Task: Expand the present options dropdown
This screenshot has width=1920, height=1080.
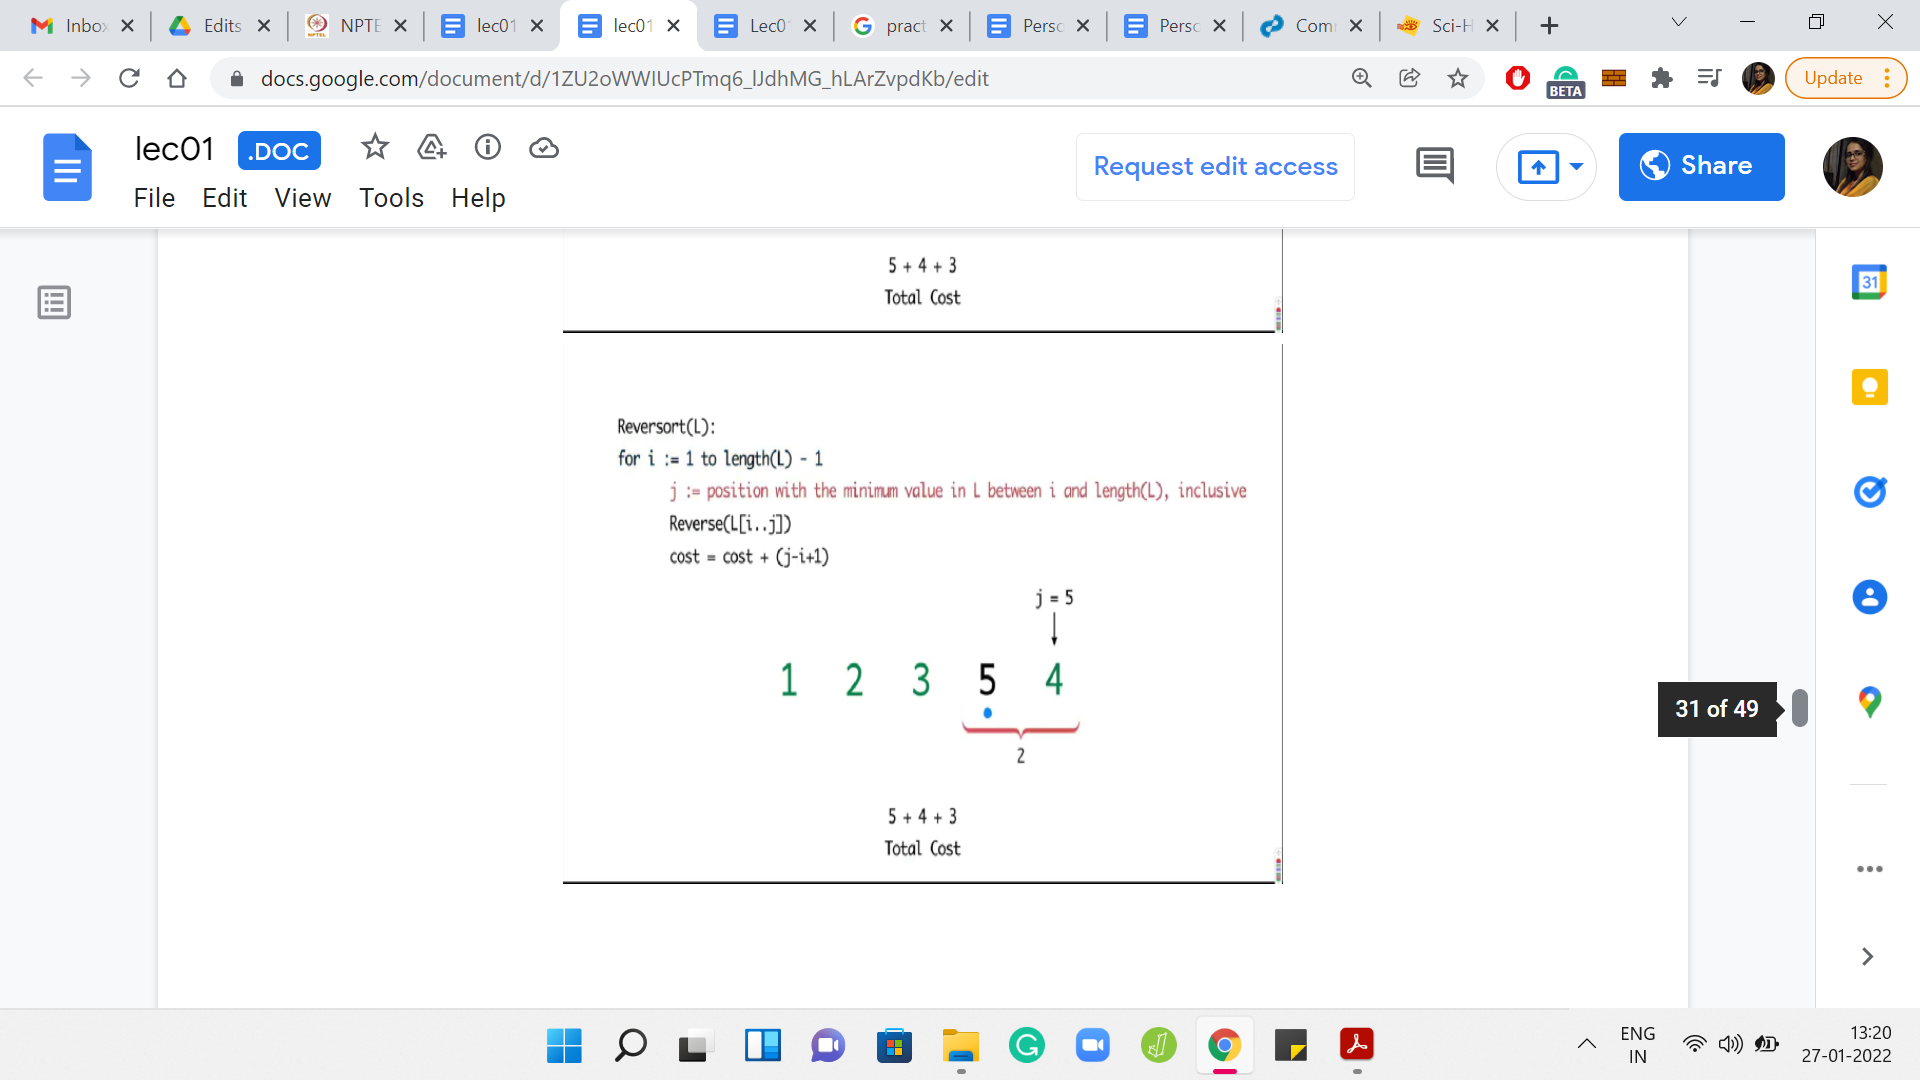Action: point(1577,166)
